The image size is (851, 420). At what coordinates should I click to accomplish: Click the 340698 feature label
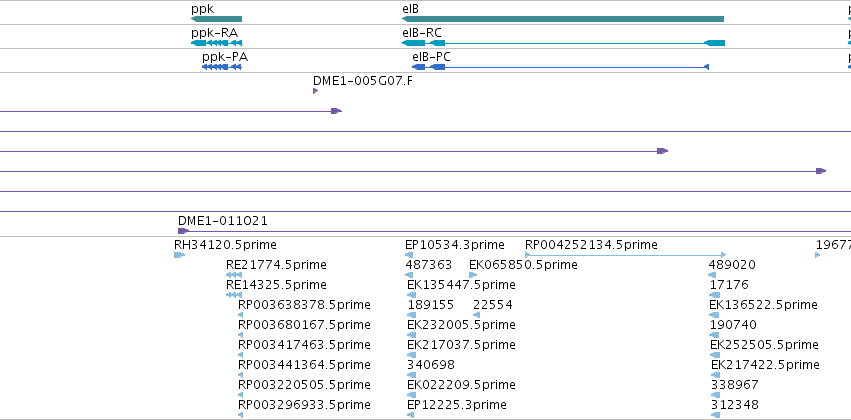pyautogui.click(x=431, y=365)
